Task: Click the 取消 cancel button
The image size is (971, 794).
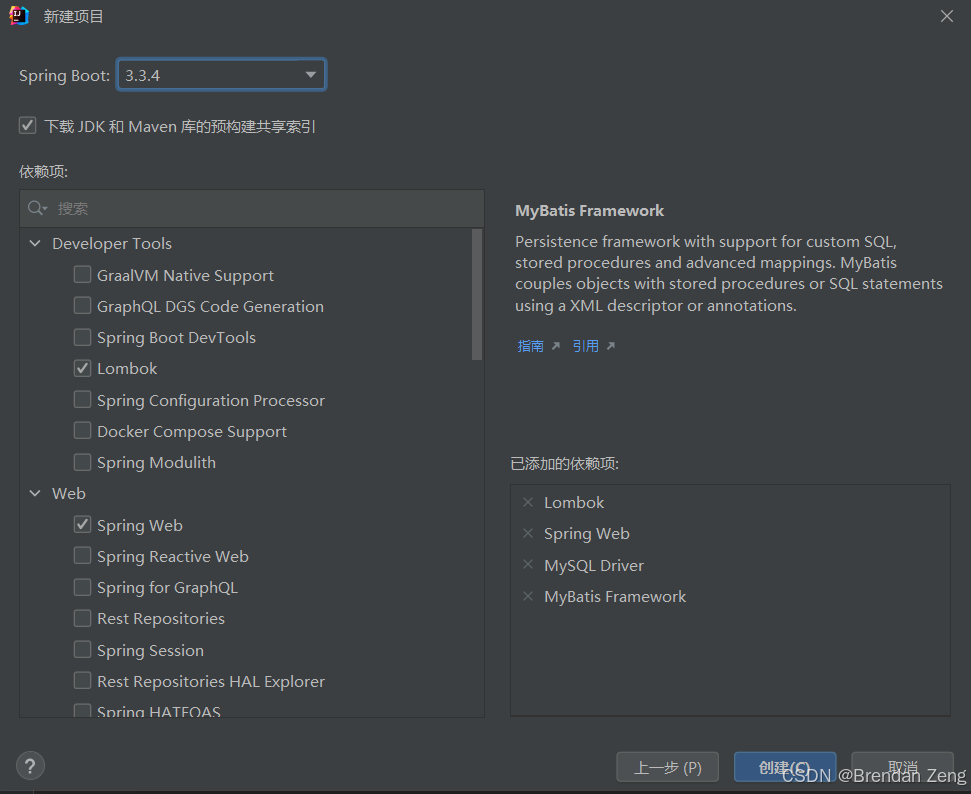Action: click(902, 767)
